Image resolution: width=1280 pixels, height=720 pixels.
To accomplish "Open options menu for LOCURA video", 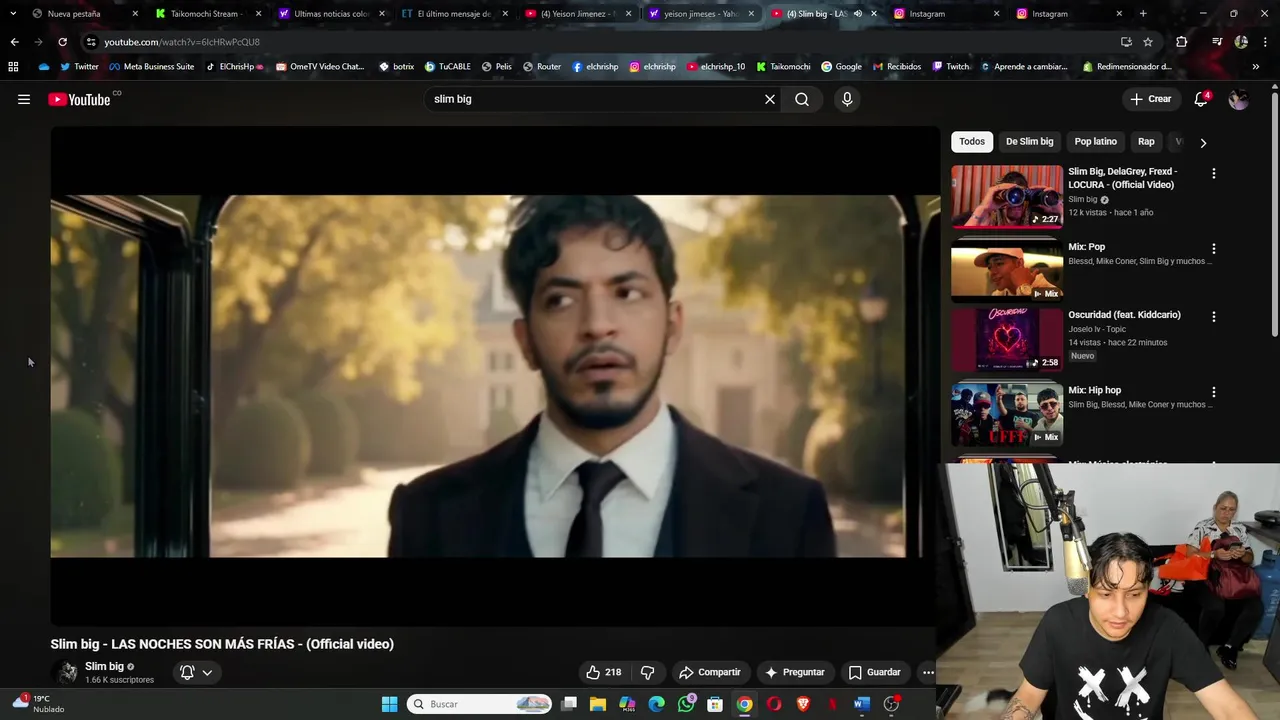I will tap(1214, 173).
